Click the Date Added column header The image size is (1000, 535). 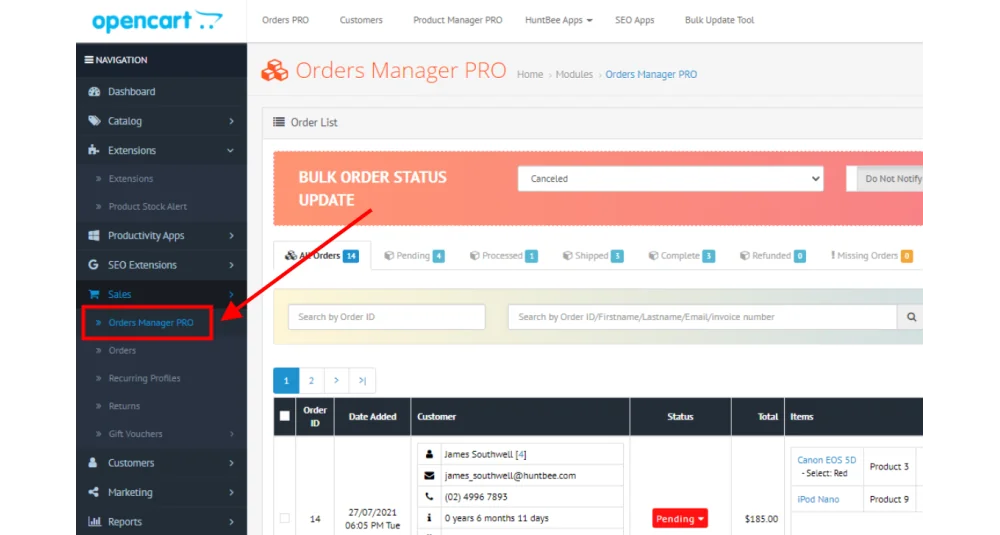(372, 416)
